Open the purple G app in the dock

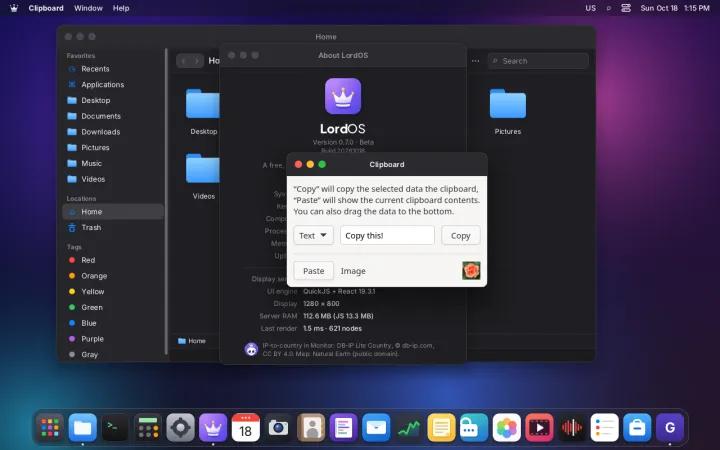pos(670,428)
